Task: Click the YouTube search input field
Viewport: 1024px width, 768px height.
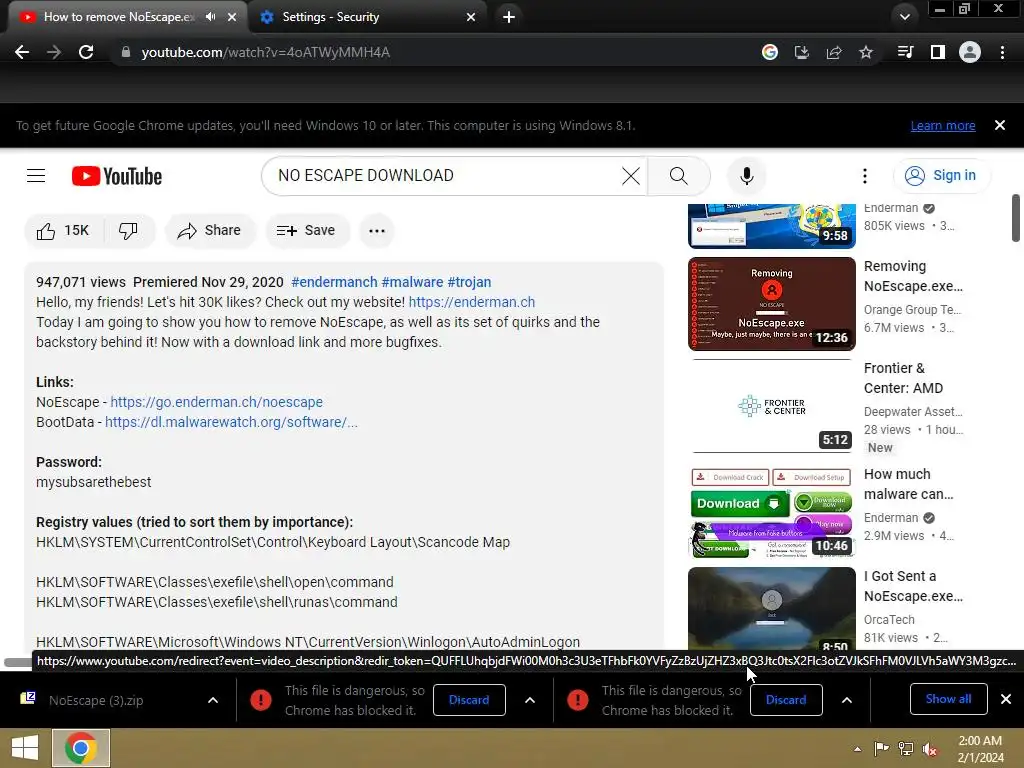Action: coord(444,176)
